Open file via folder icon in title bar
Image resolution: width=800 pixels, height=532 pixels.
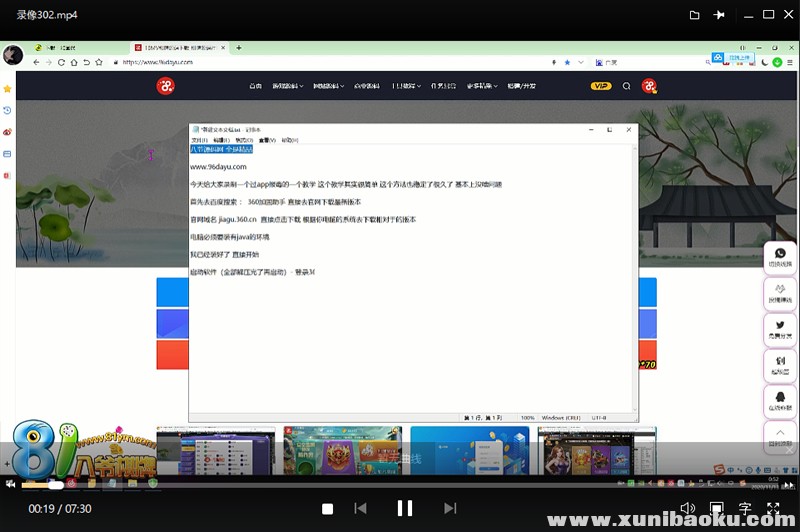[694, 15]
